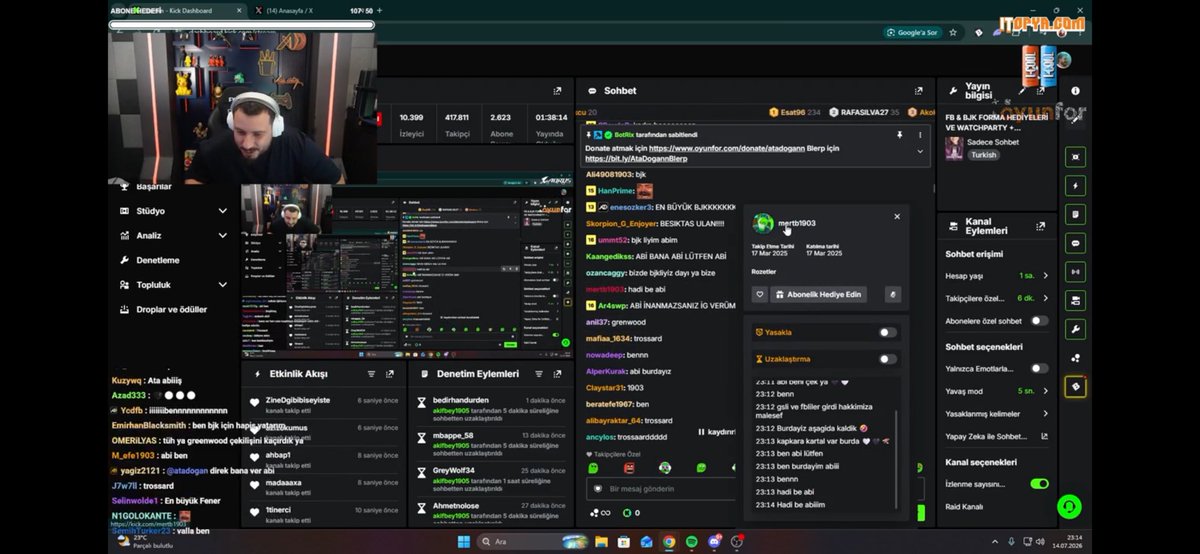
Task: Click the user card chat history scrollbar
Action: click(x=896, y=458)
